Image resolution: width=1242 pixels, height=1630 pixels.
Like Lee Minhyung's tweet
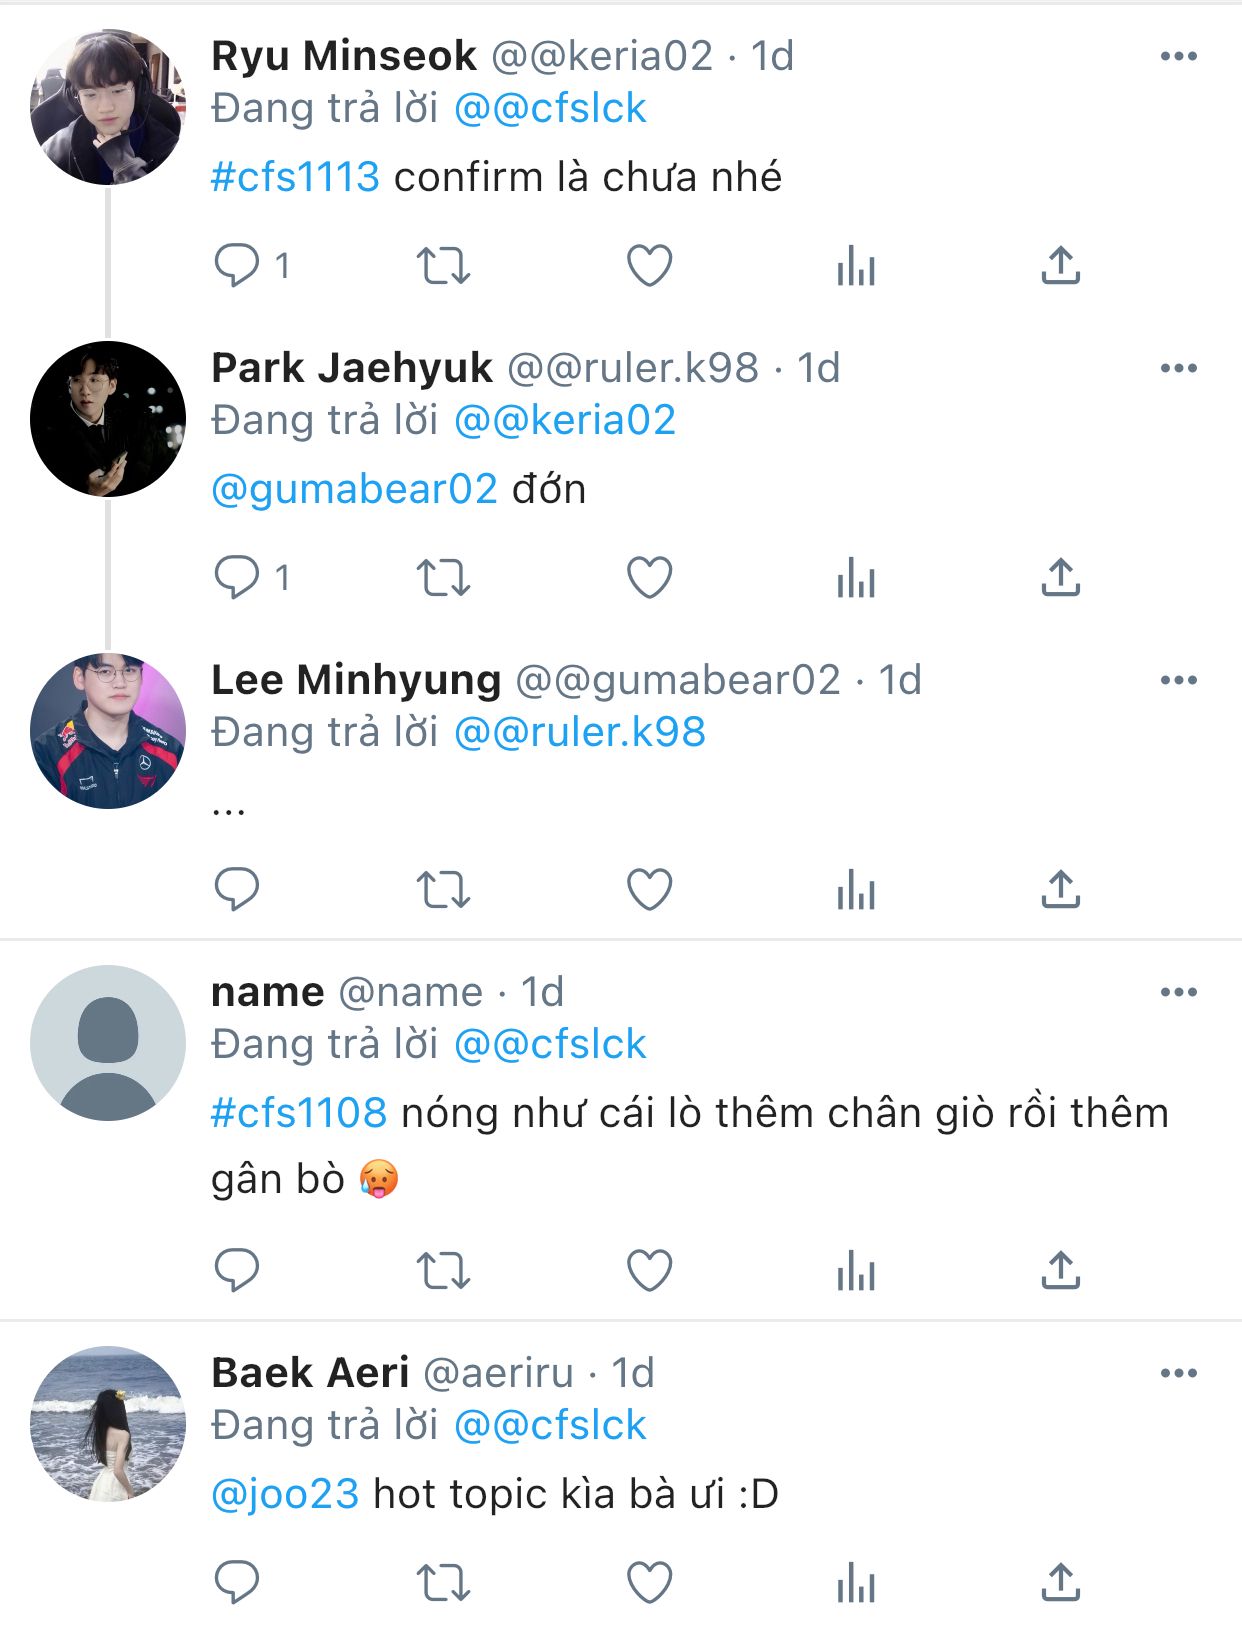coord(649,890)
